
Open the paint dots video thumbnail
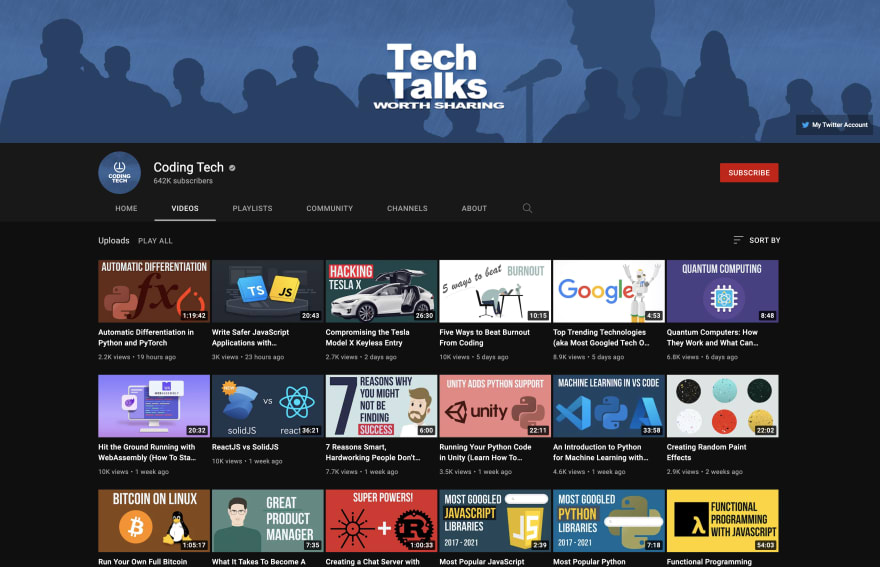pyautogui.click(x=722, y=406)
